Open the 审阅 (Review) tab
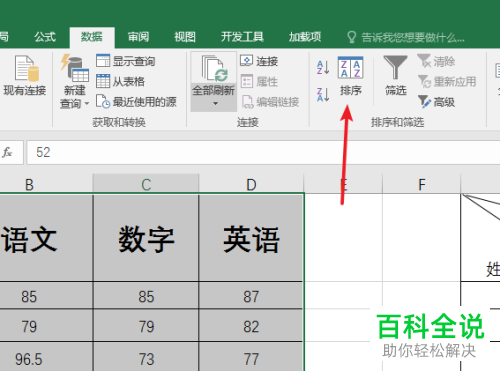This screenshot has width=500, height=371. tap(138, 37)
